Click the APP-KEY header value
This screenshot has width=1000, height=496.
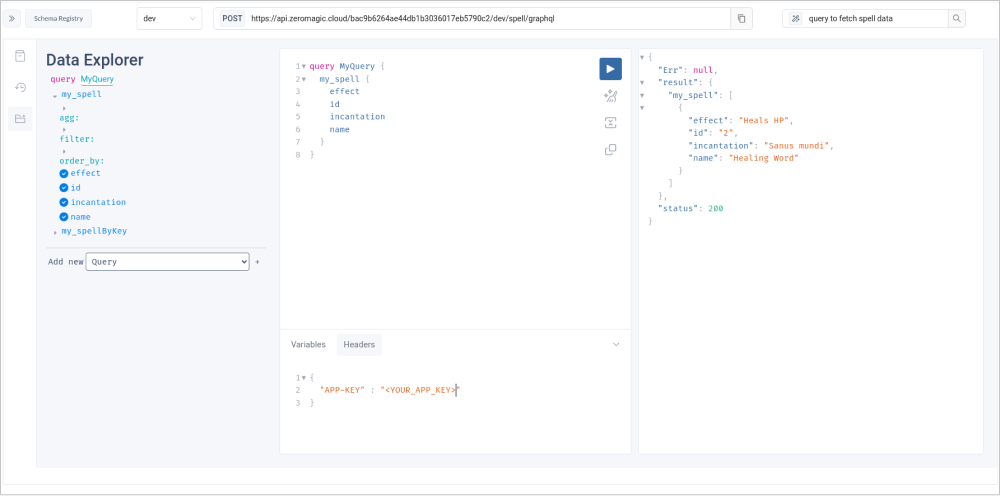420,390
